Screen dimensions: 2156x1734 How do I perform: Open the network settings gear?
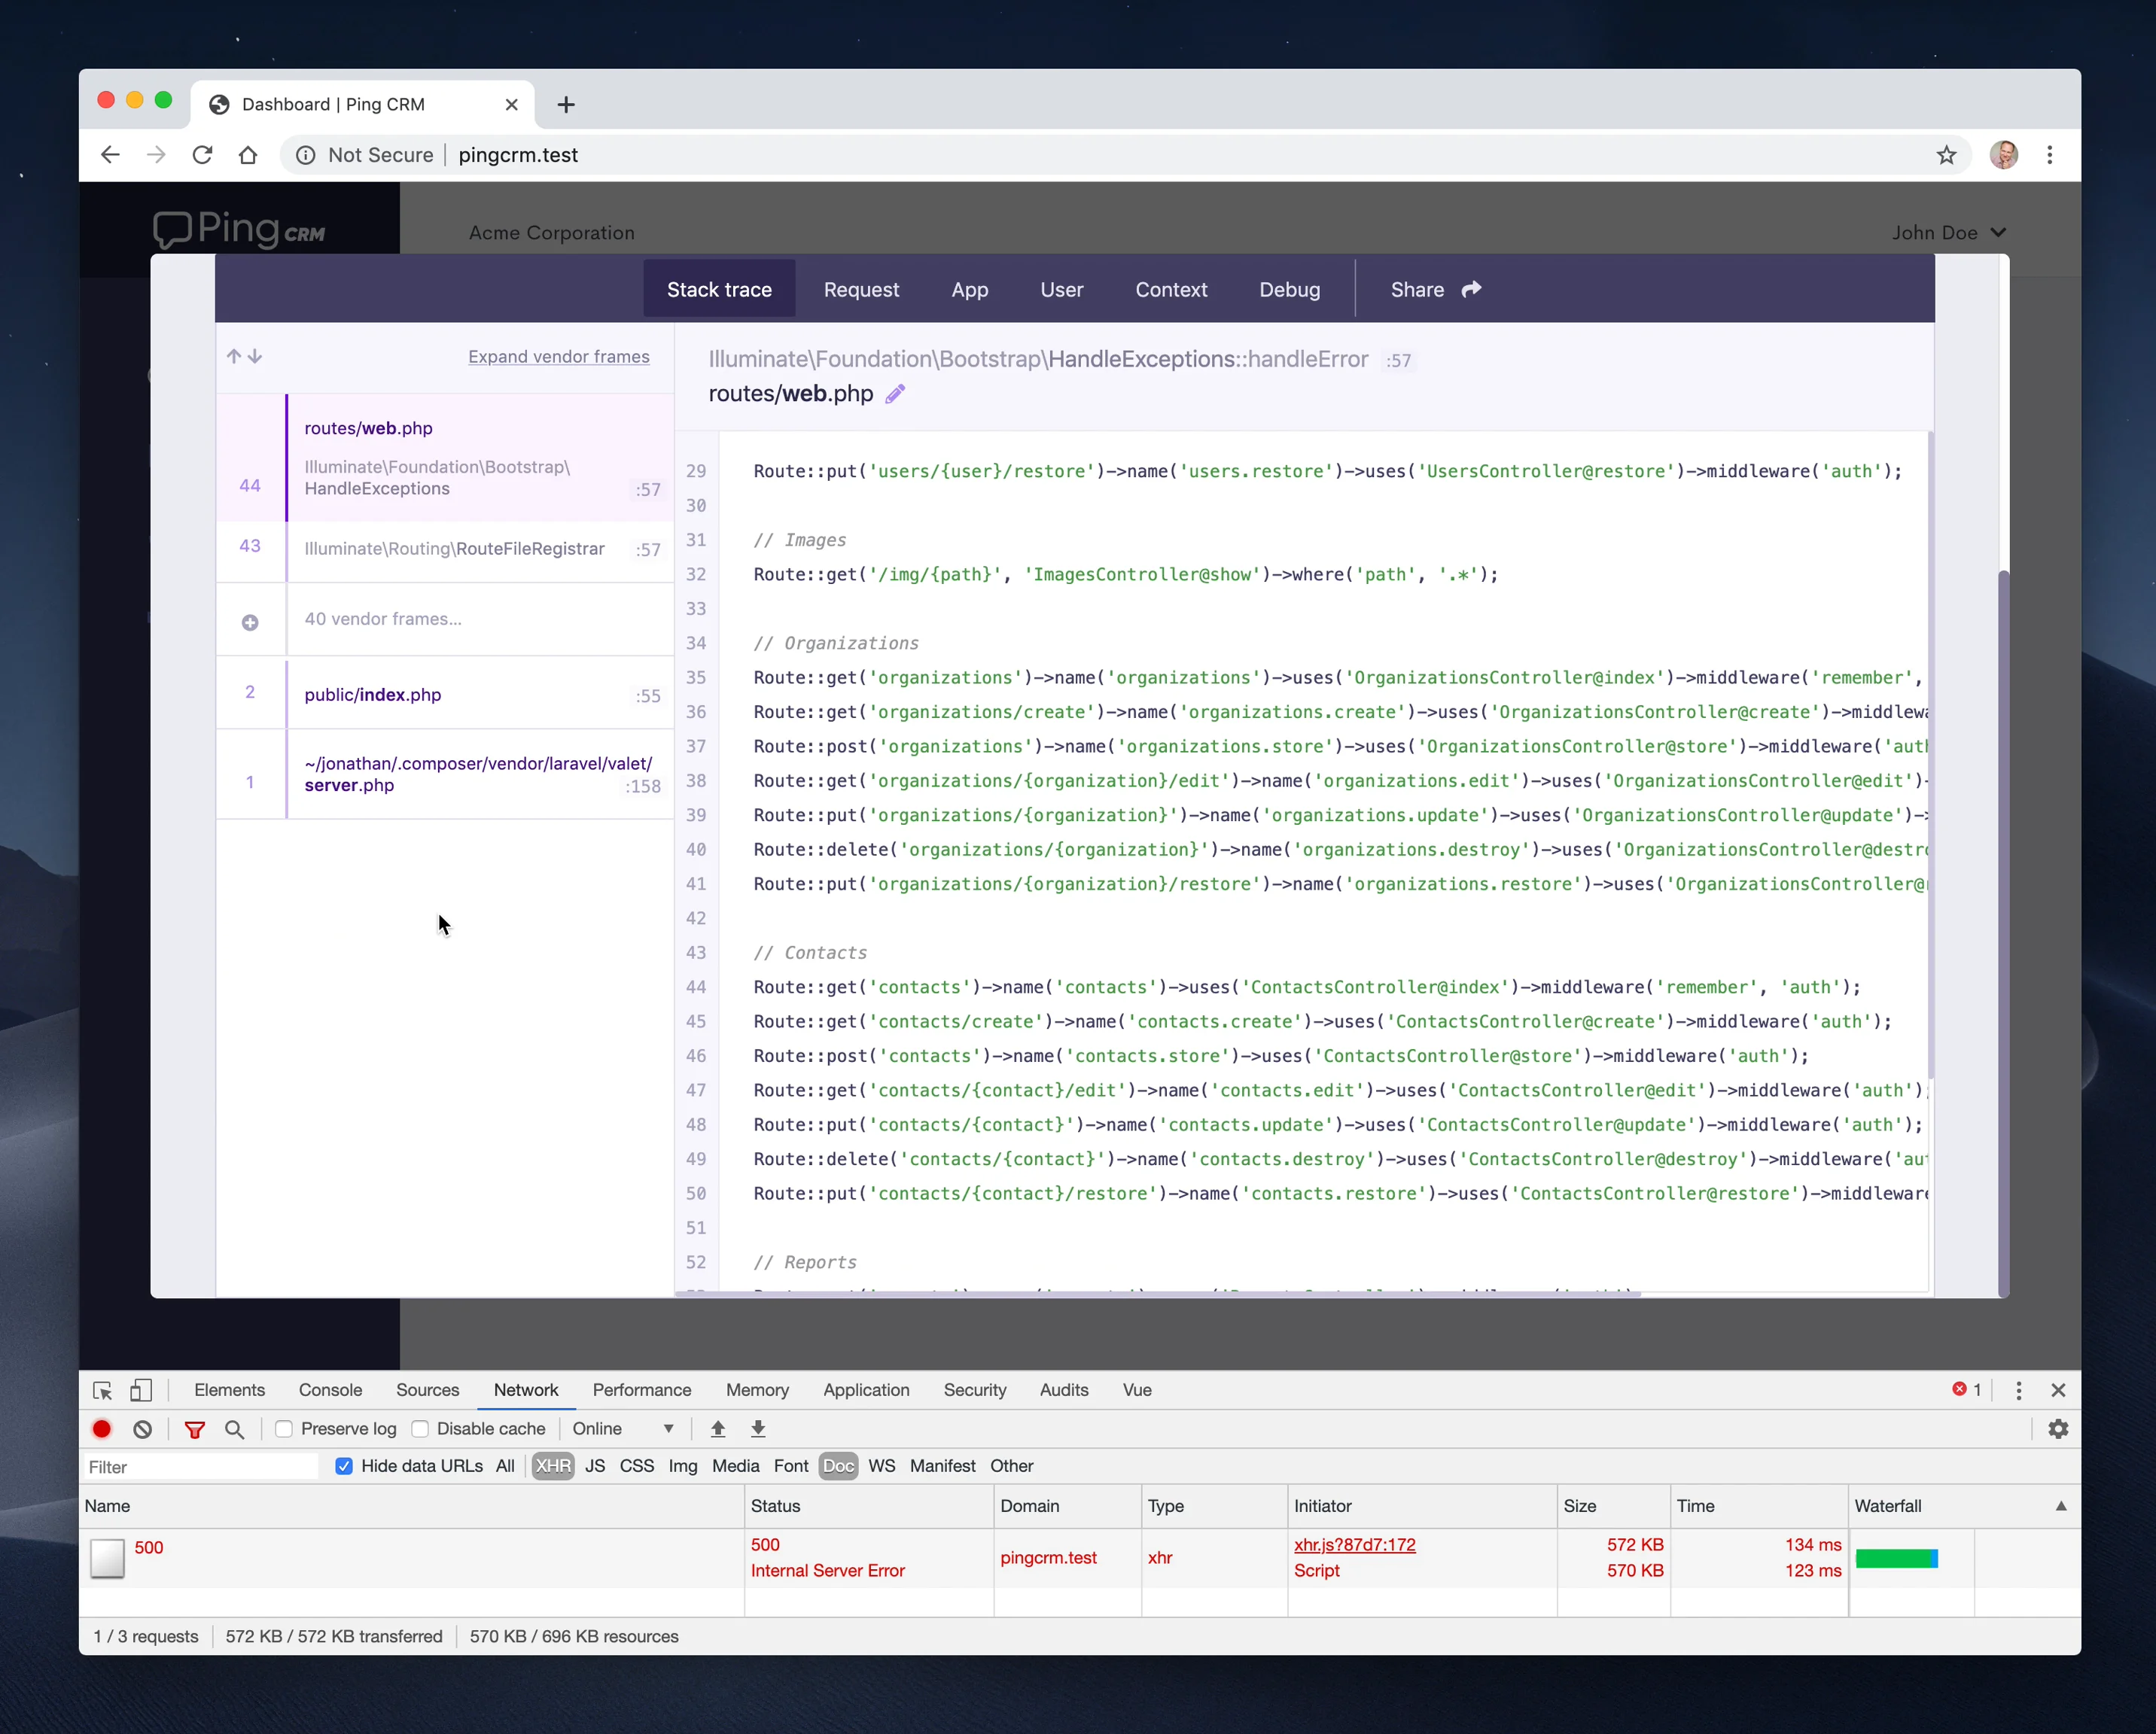2057,1429
